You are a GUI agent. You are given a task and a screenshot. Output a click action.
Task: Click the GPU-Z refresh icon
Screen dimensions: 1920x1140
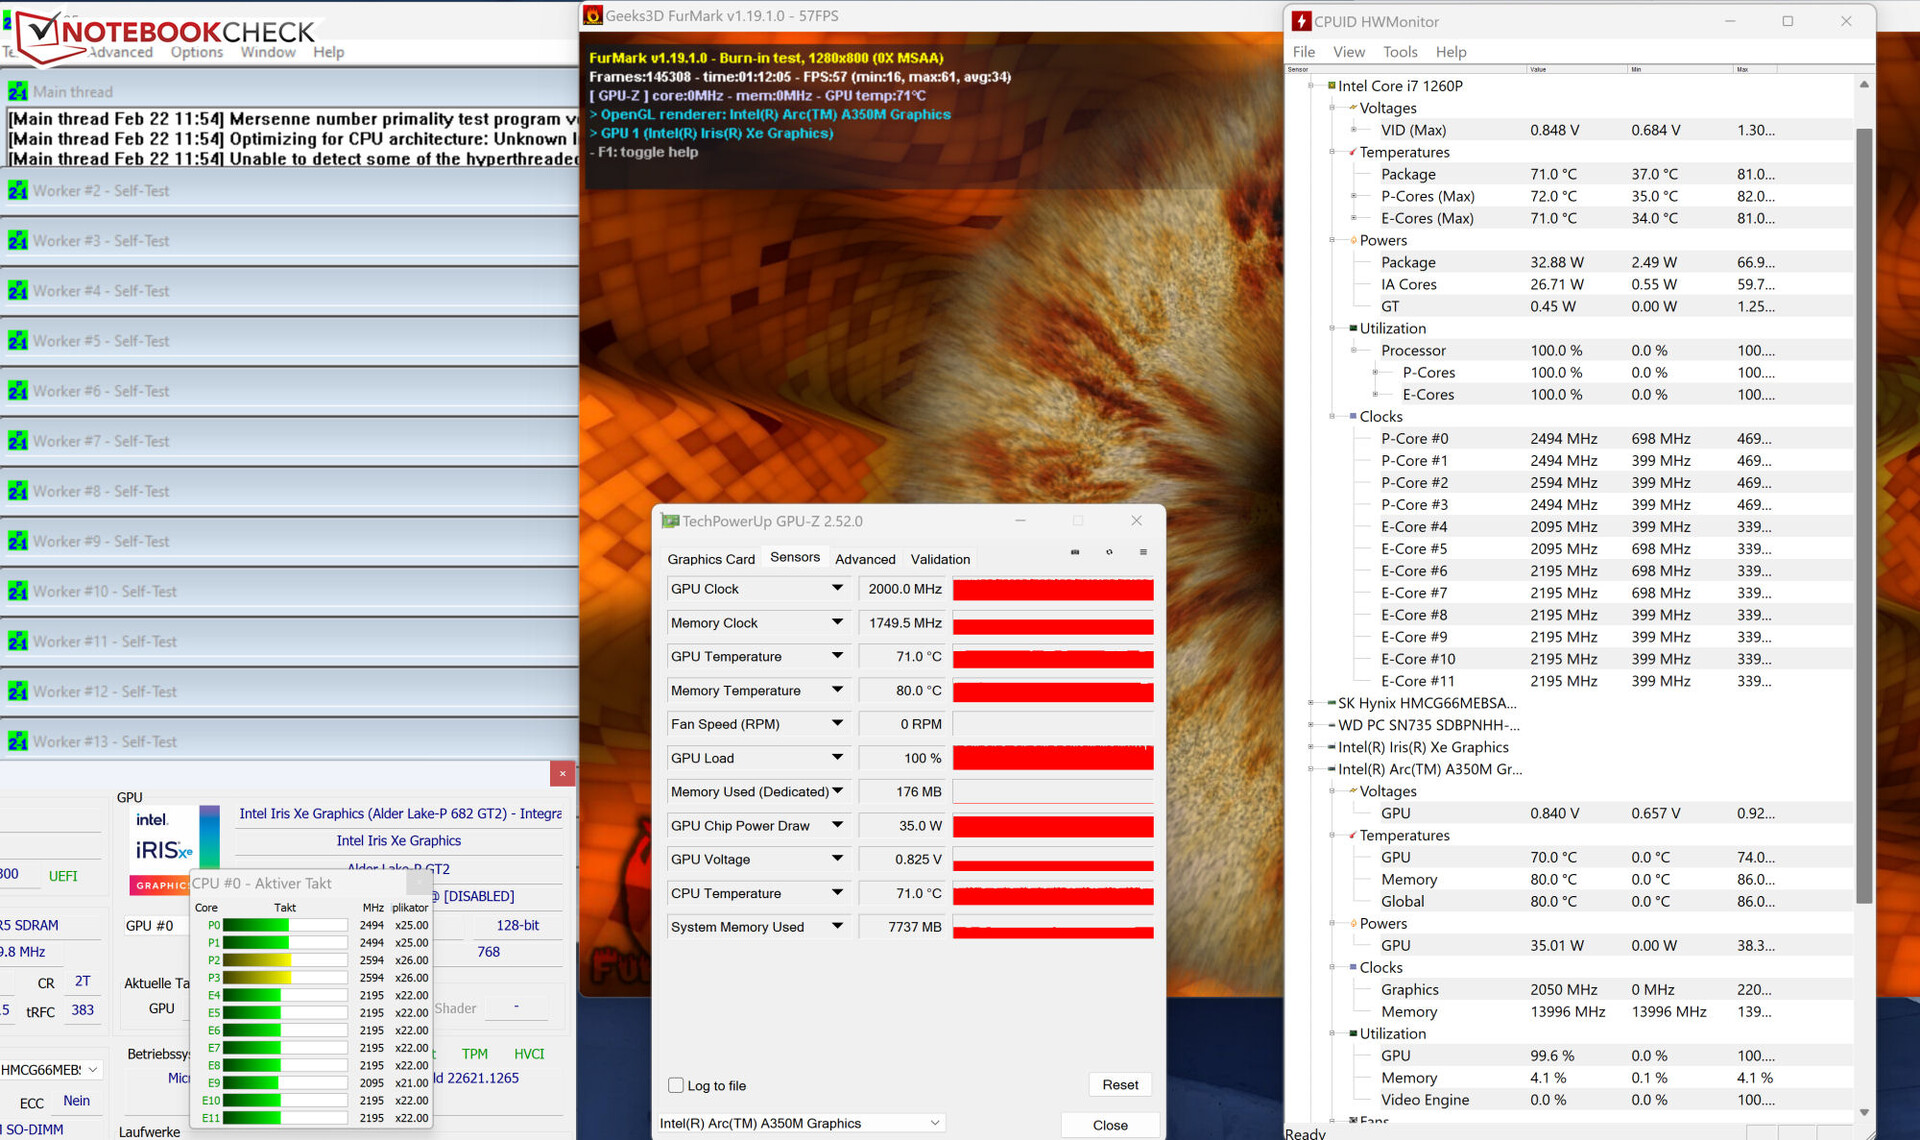click(1109, 552)
